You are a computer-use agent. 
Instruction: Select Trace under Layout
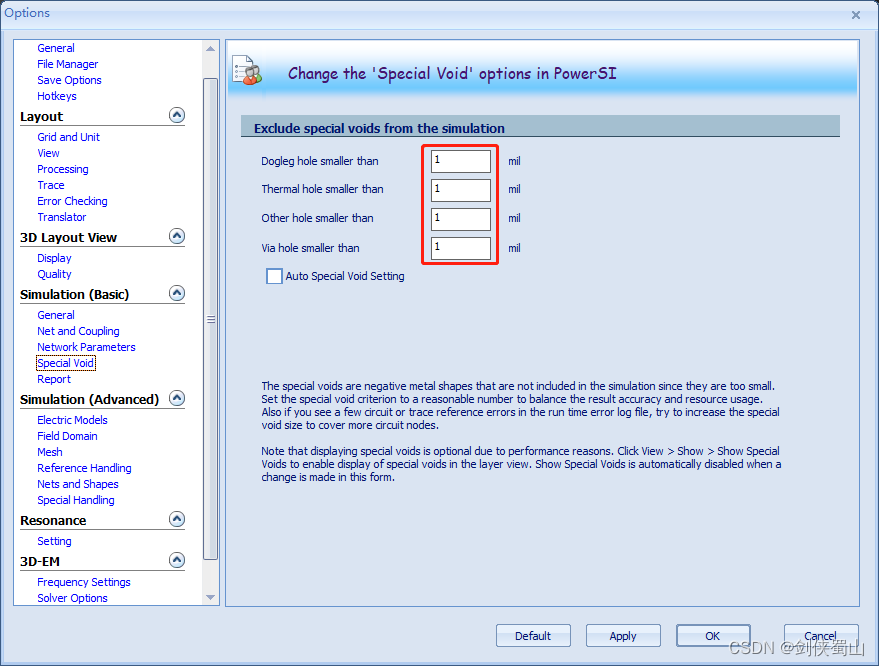point(50,185)
